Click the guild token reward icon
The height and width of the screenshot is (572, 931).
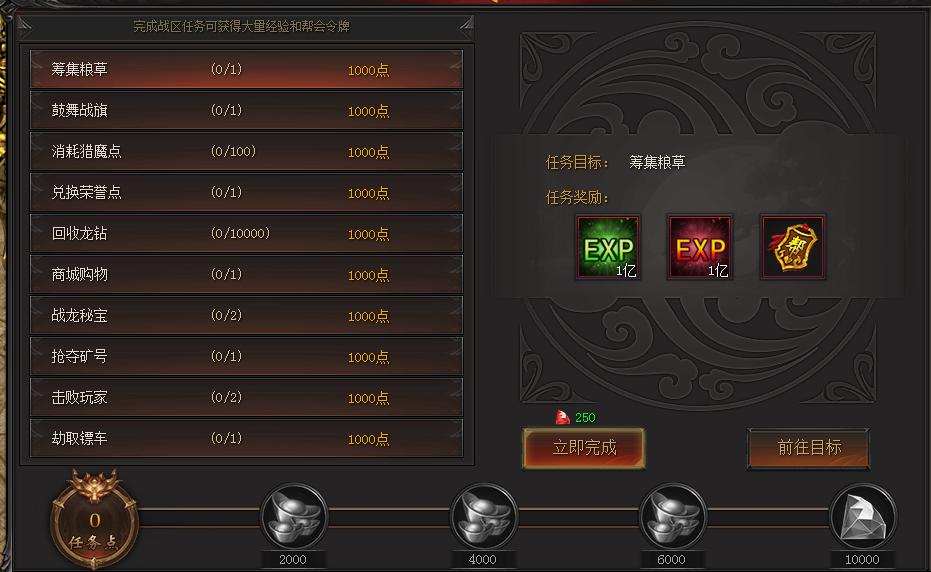(793, 247)
